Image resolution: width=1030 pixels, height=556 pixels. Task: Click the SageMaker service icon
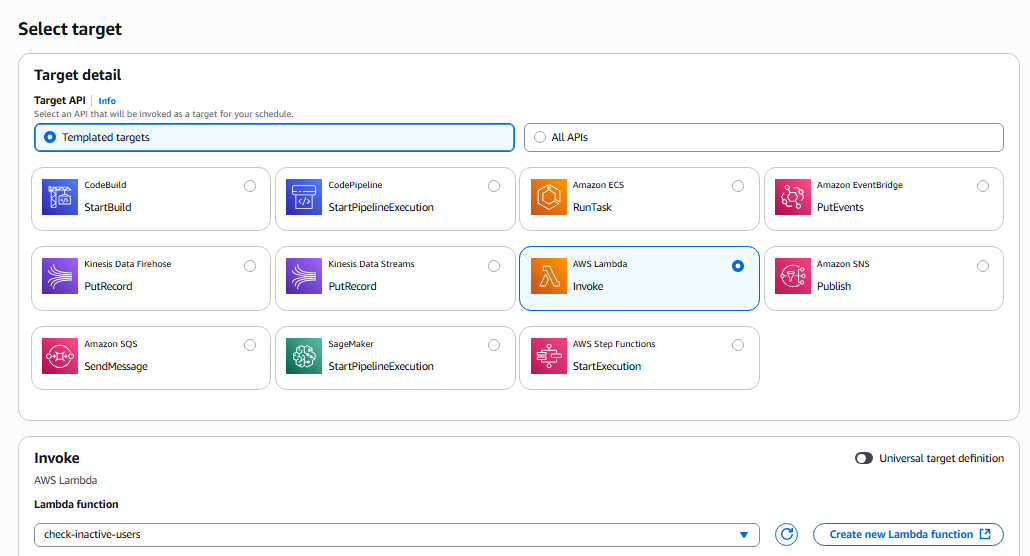(304, 356)
